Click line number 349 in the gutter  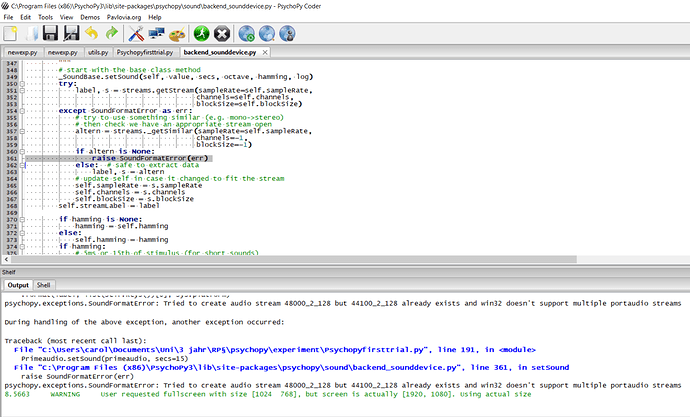coord(12,77)
